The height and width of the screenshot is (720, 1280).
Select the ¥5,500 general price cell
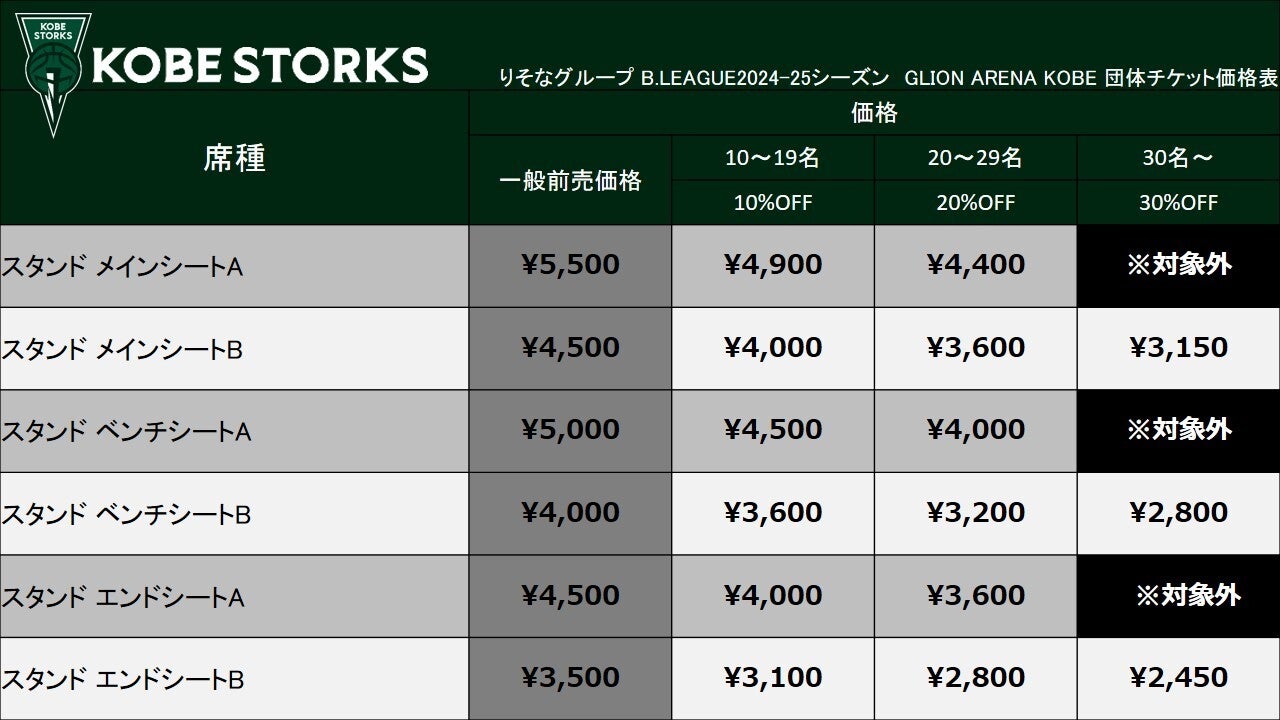click(x=570, y=266)
